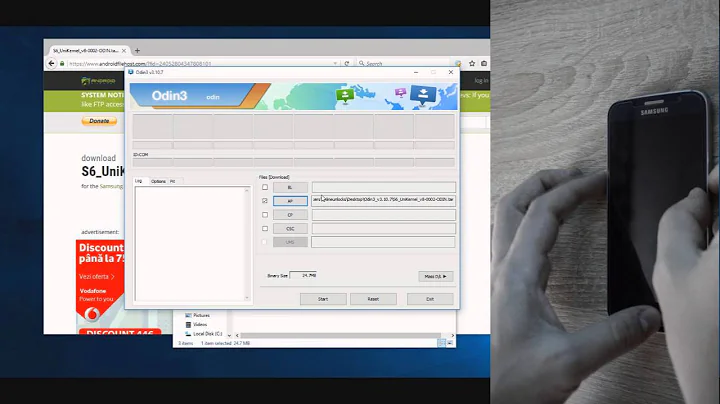Click Explorer horizontal scrollbar right arrow

click(x=452, y=335)
